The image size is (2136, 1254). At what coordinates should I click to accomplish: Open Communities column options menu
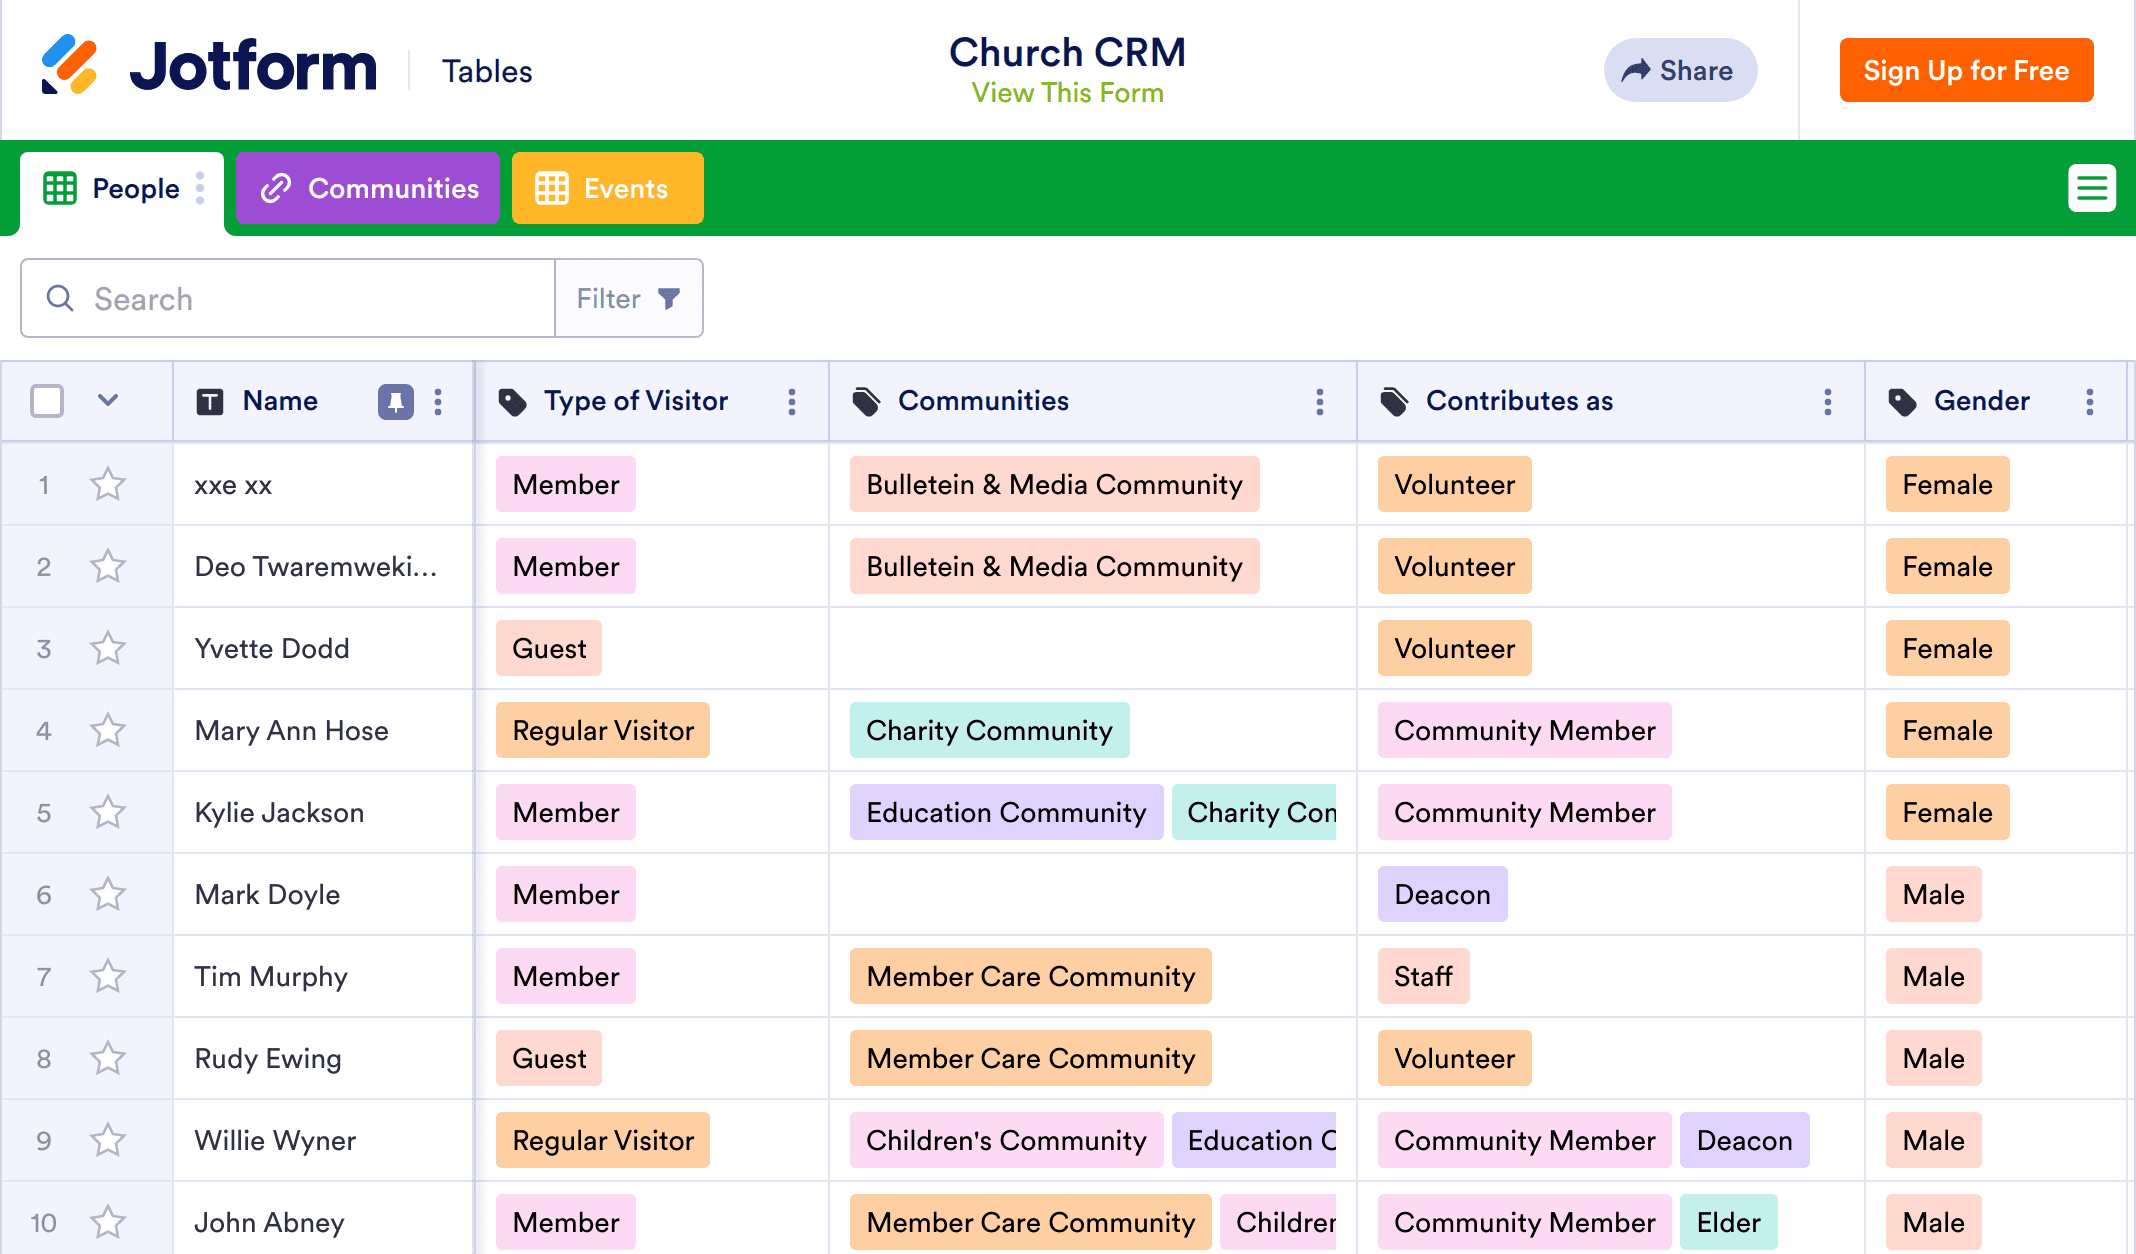coord(1319,402)
